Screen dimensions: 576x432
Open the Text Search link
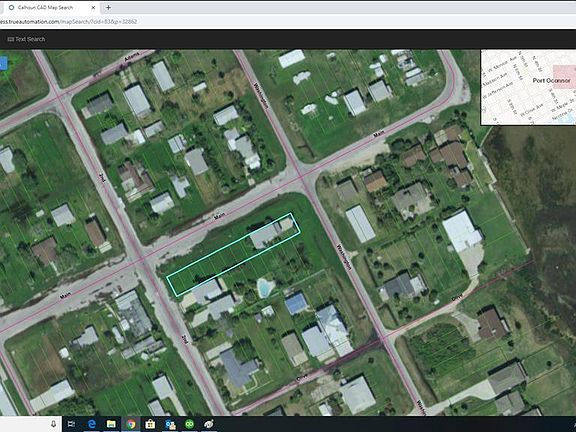tap(26, 39)
